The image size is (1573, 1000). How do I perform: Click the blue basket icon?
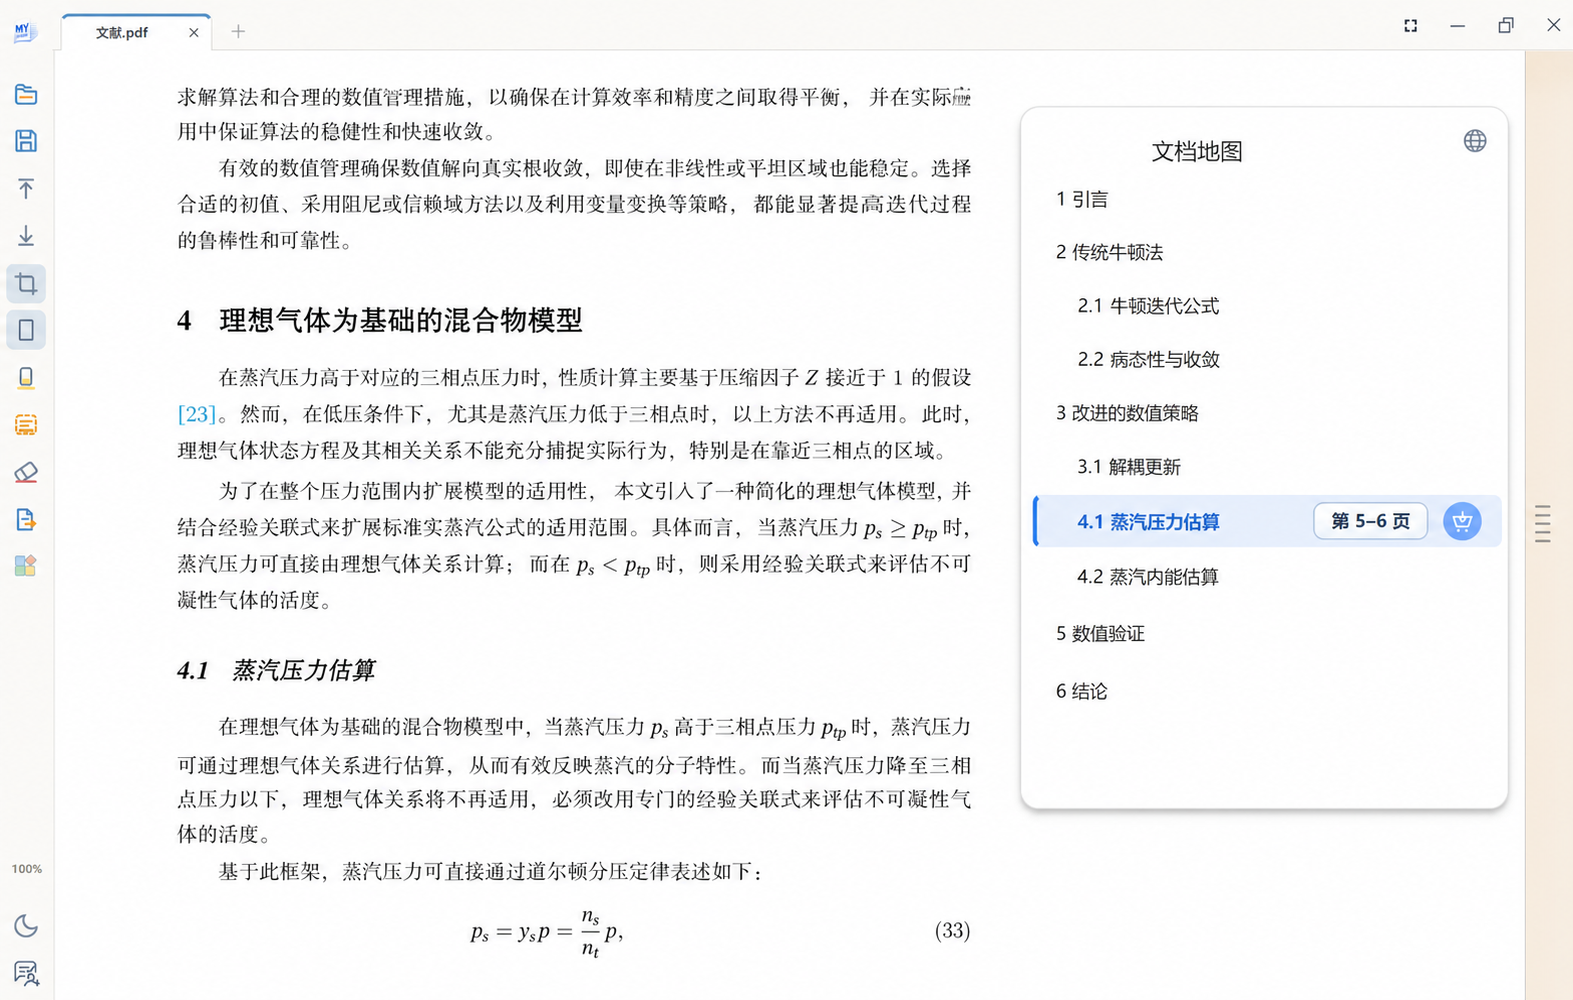[1462, 521]
